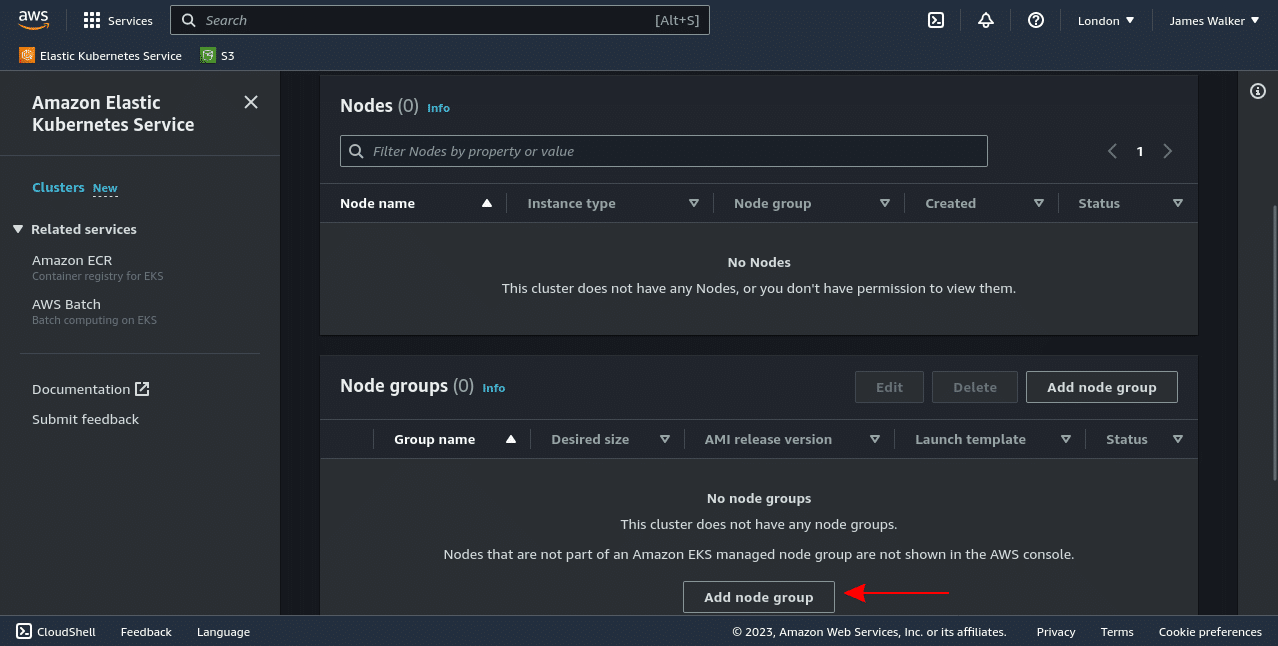Click the Group name column header
The width and height of the screenshot is (1278, 646).
coord(434,439)
